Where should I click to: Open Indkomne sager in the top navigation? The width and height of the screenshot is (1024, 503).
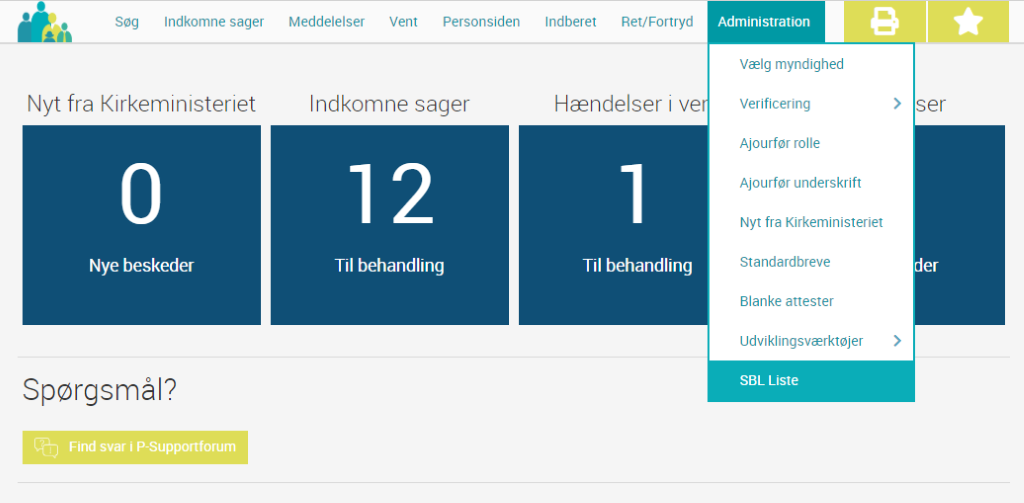coord(214,22)
